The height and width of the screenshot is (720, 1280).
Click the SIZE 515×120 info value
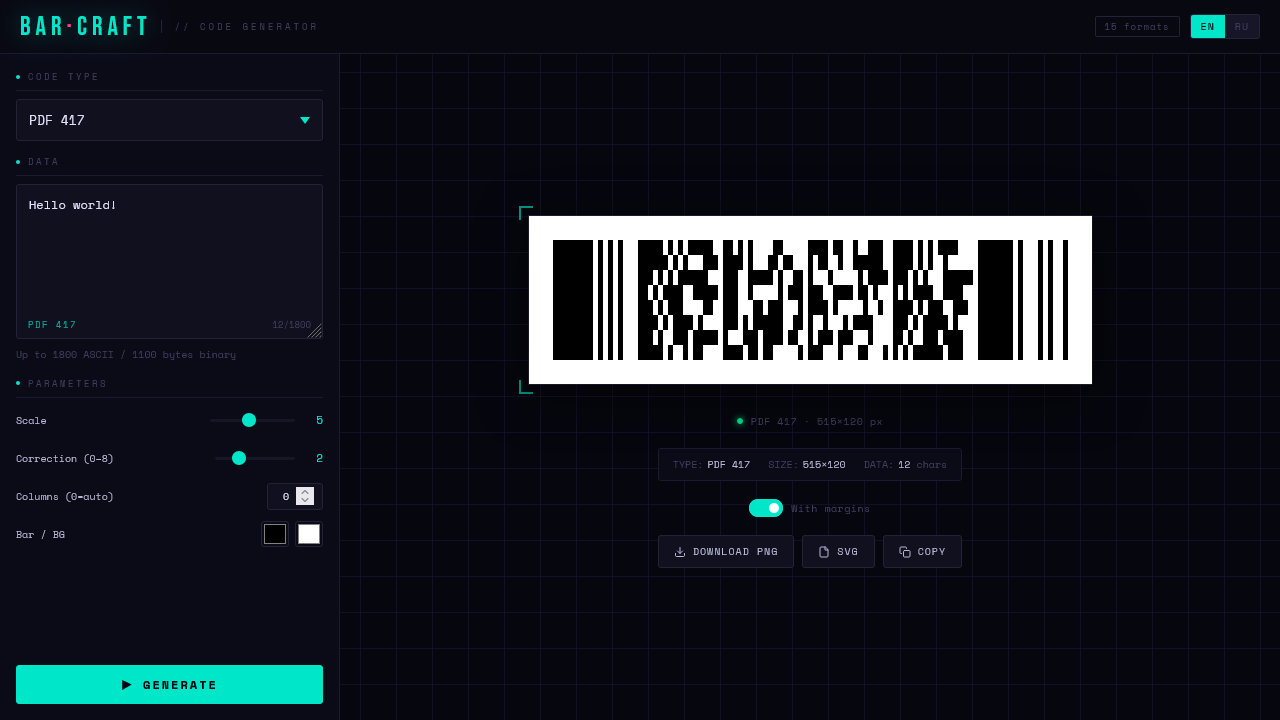824,465
